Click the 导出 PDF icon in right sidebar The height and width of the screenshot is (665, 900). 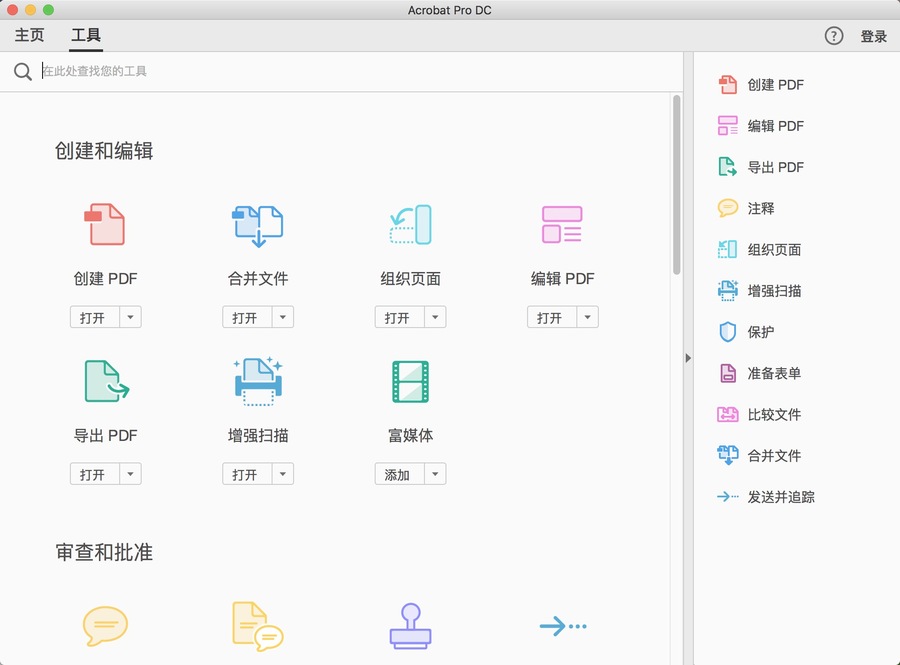point(728,167)
